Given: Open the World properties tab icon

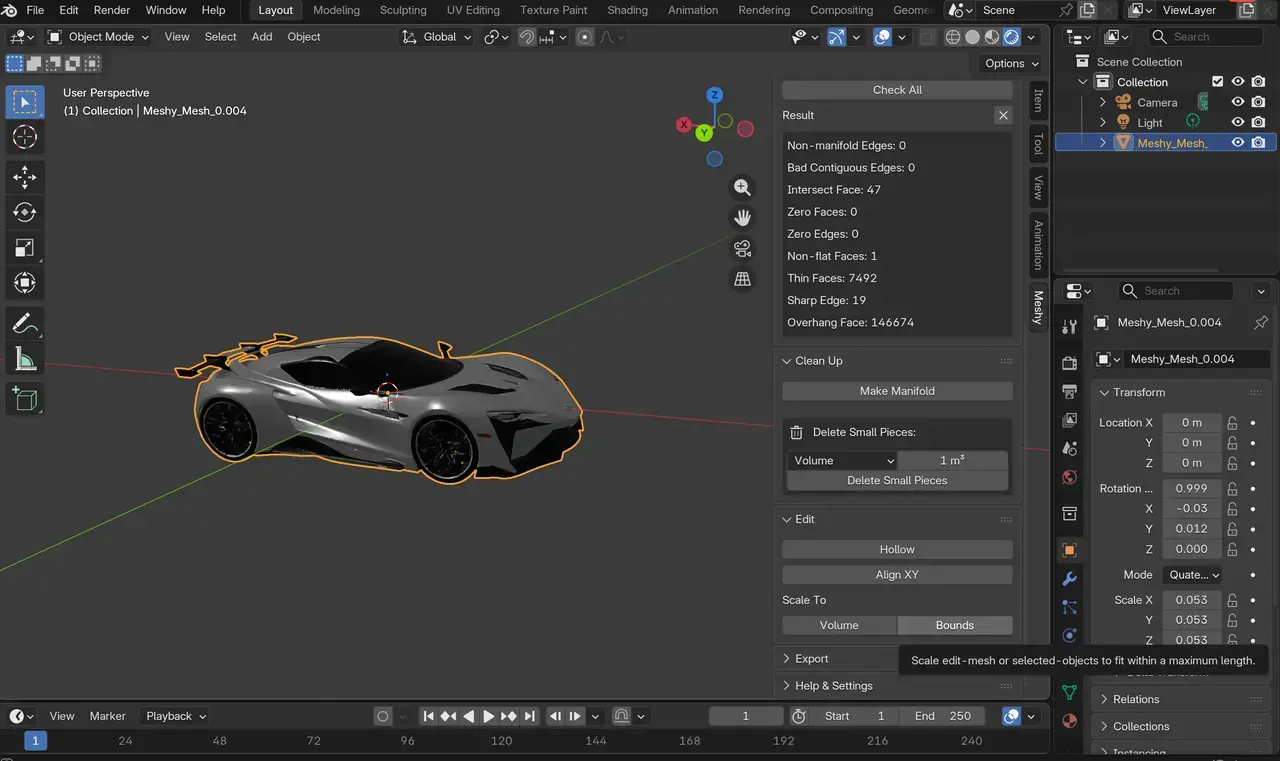Looking at the screenshot, I should [1069, 477].
